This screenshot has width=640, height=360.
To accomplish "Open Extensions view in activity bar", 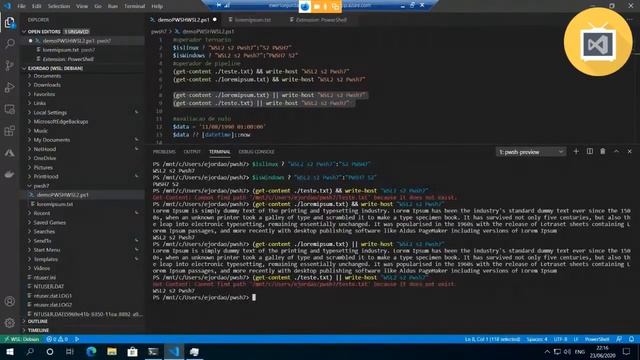I will [x=10, y=131].
